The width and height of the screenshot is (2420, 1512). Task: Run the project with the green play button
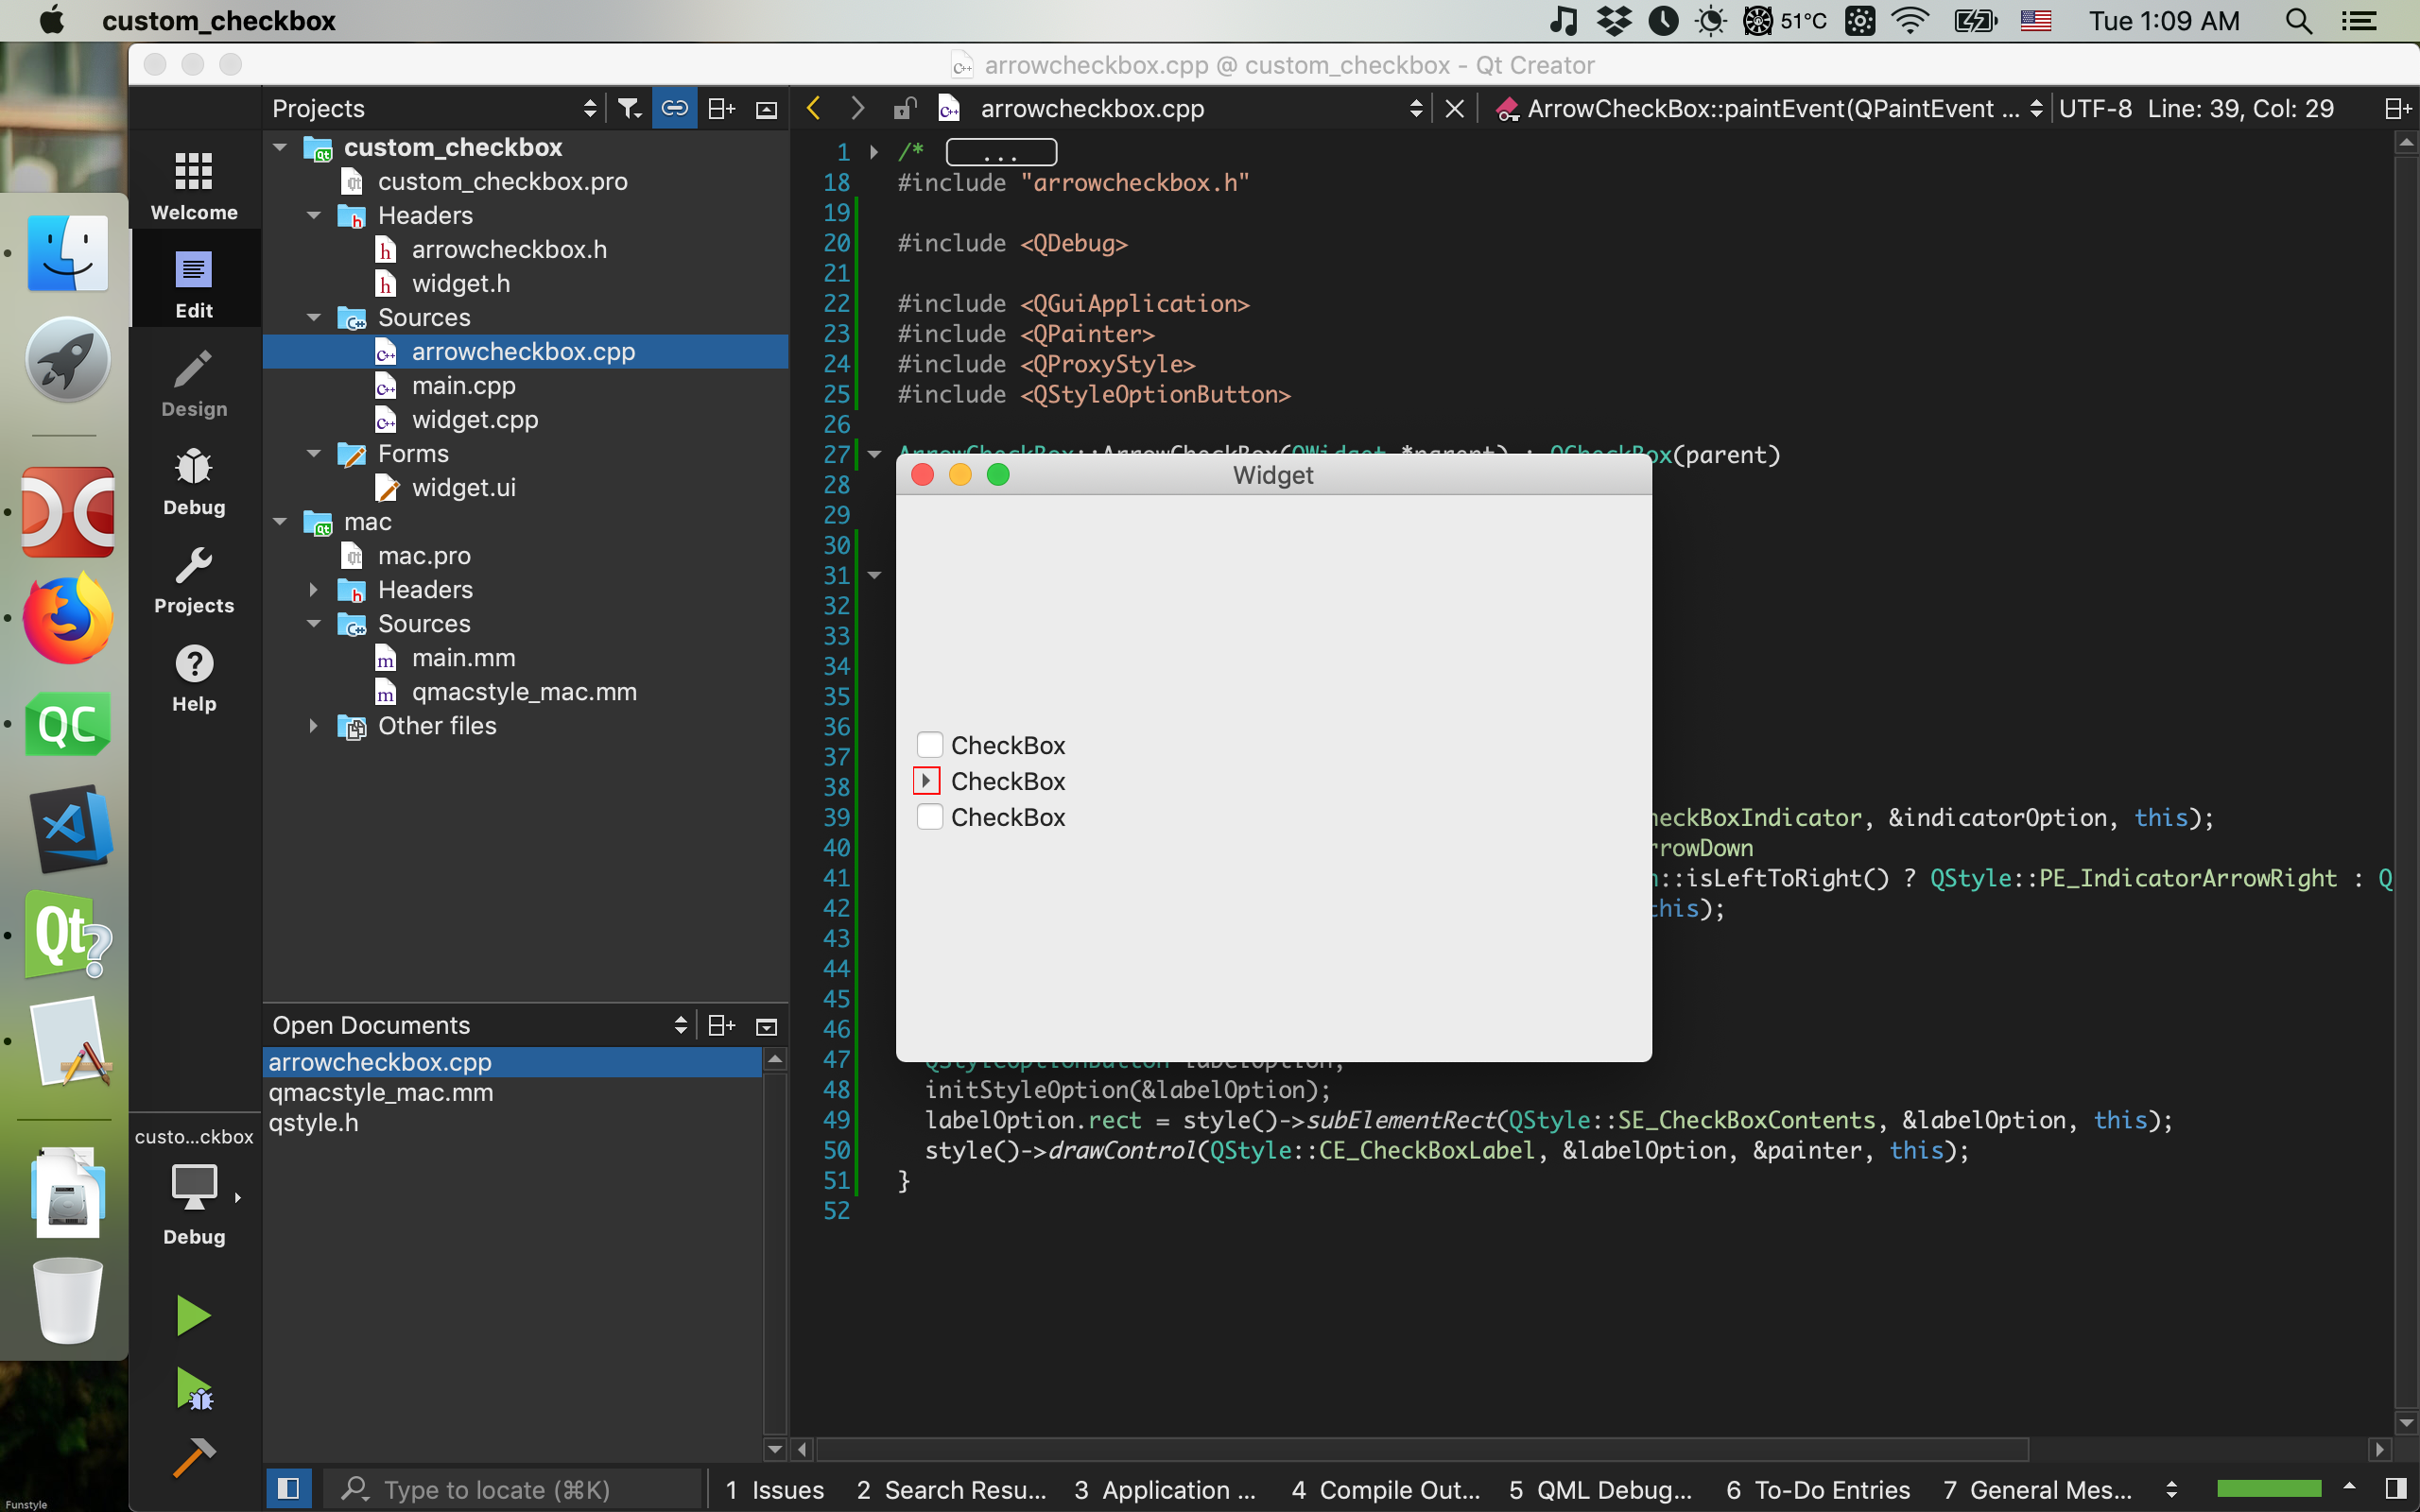coord(193,1314)
